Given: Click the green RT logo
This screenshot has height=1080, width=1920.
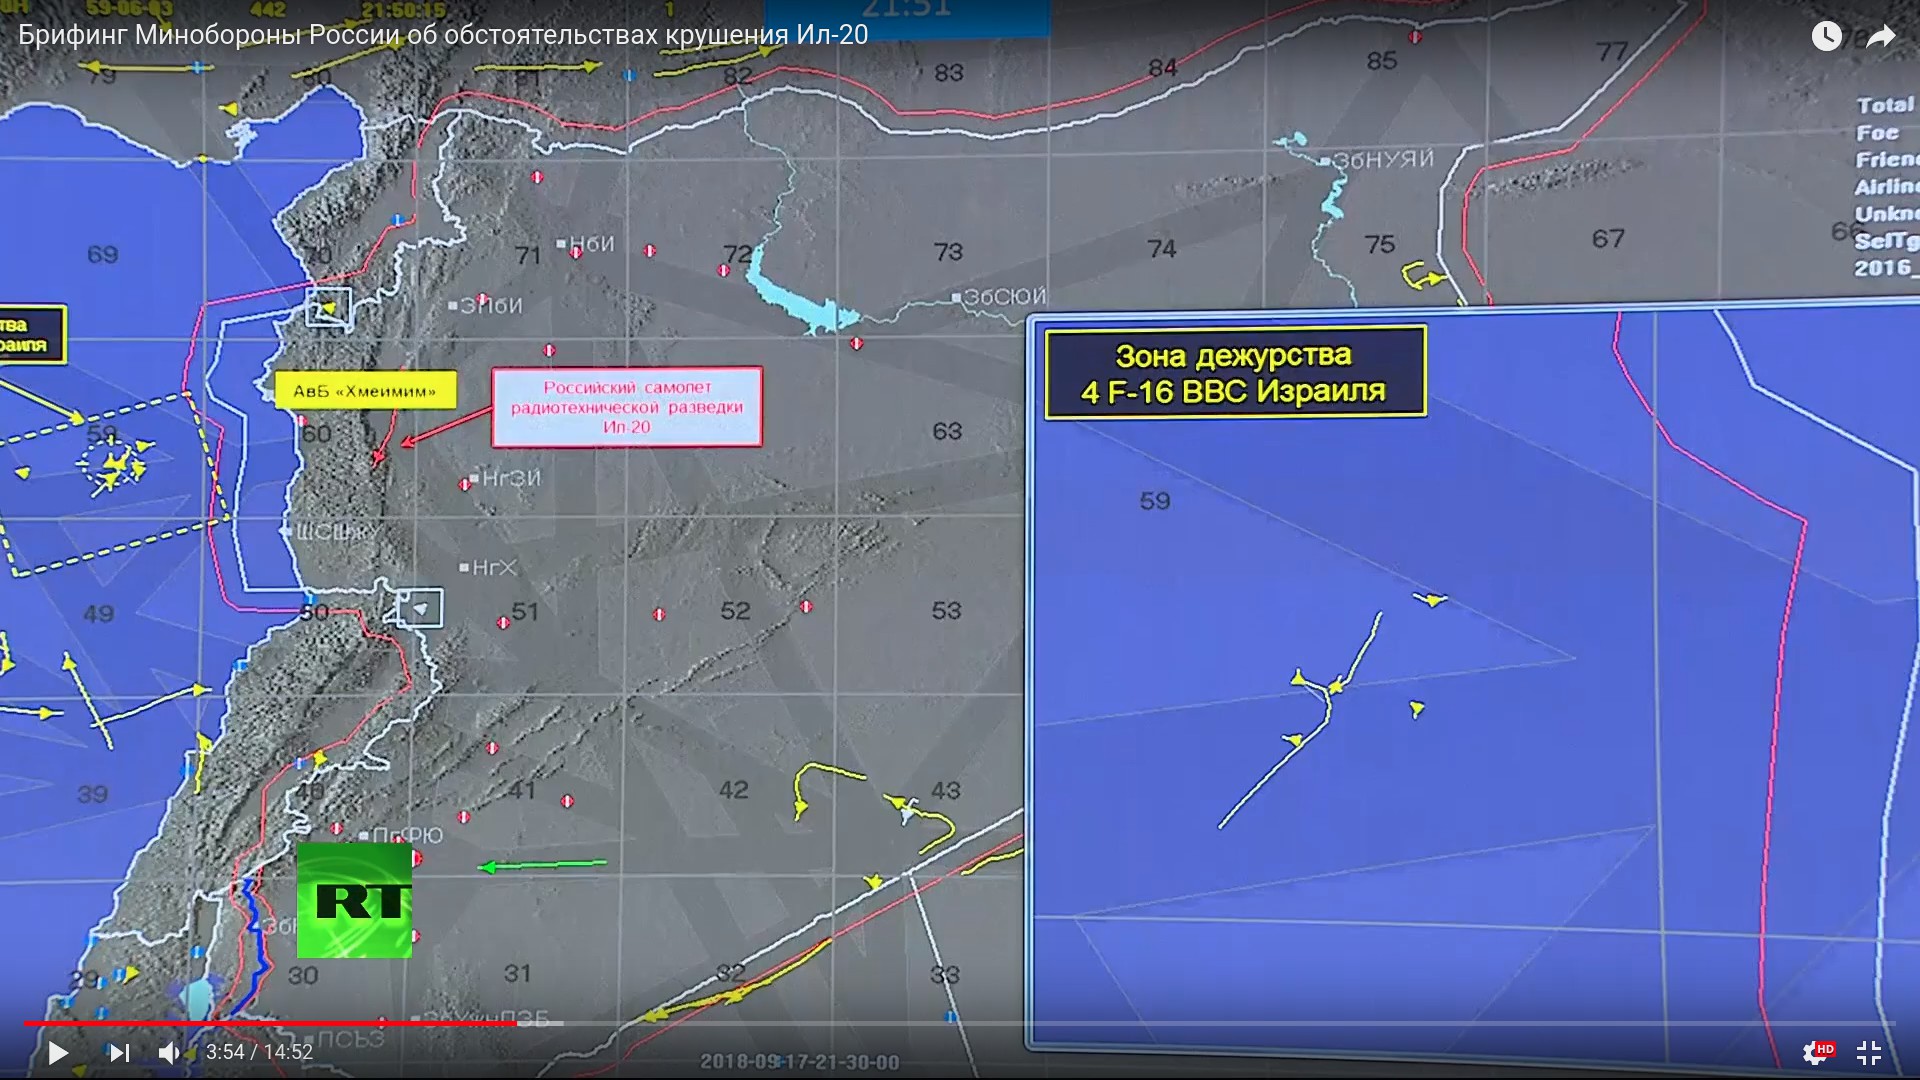Looking at the screenshot, I should coord(354,901).
